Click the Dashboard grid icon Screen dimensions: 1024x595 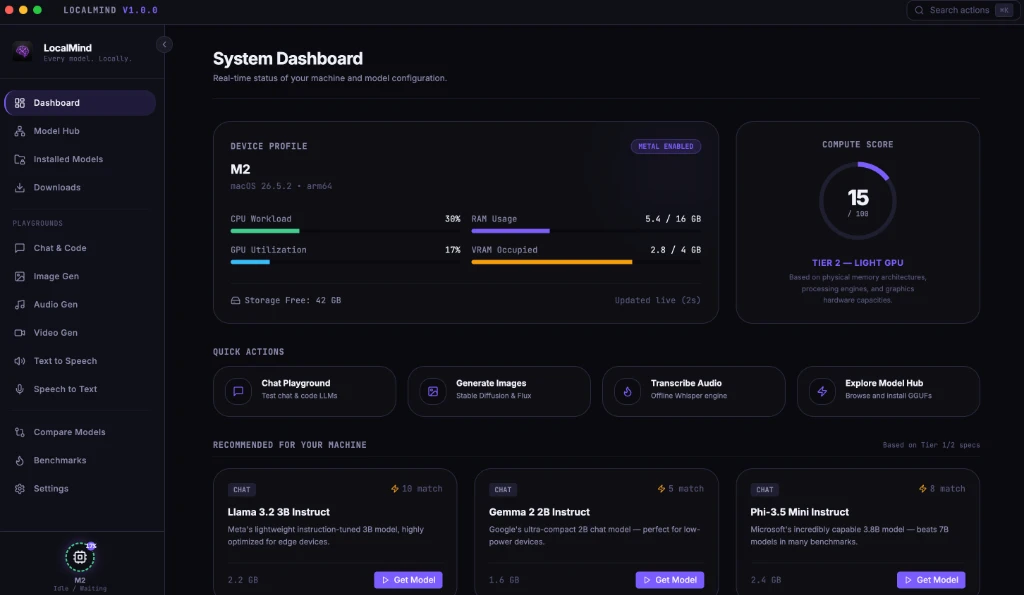pos(20,103)
